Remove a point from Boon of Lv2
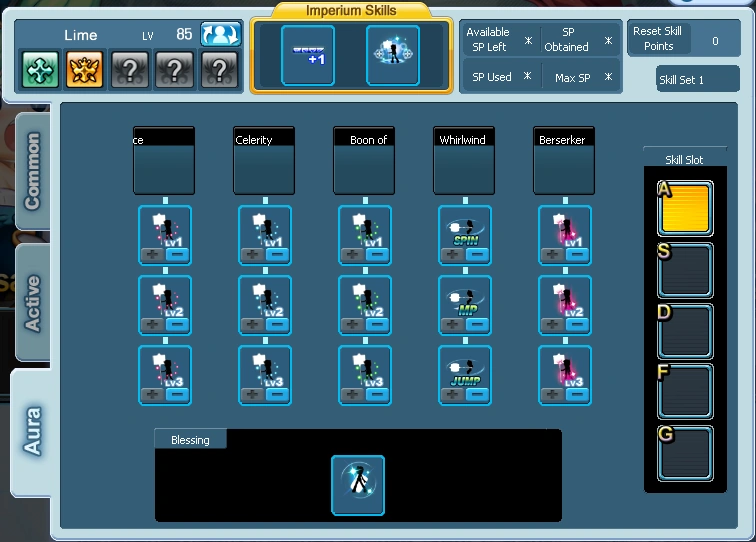The height and width of the screenshot is (542, 756). coord(378,325)
